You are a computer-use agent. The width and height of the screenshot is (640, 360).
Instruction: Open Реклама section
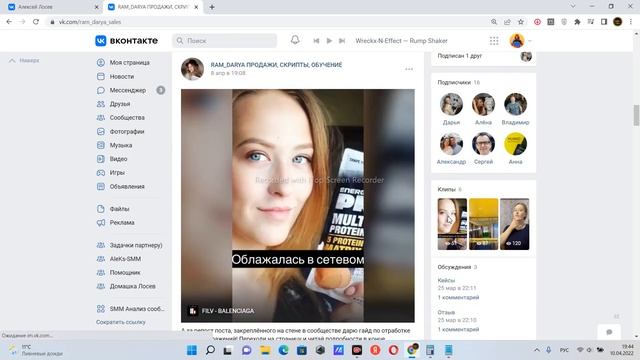tap(122, 222)
